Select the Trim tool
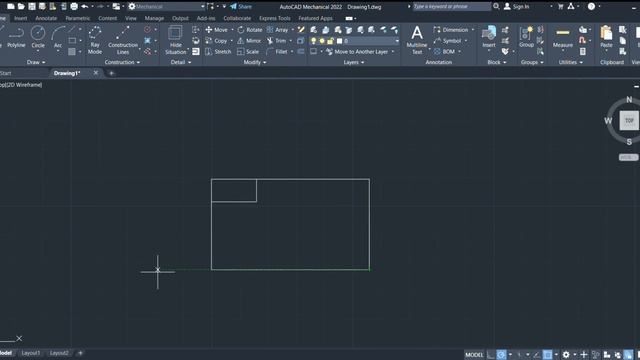640x360 pixels. (276, 41)
